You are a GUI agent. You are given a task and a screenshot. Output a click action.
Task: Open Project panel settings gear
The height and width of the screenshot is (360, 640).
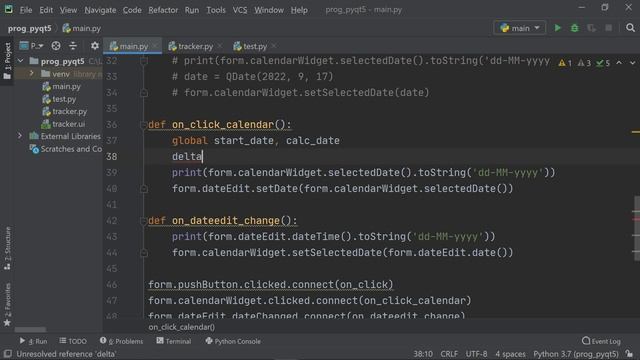pyautogui.click(x=95, y=46)
